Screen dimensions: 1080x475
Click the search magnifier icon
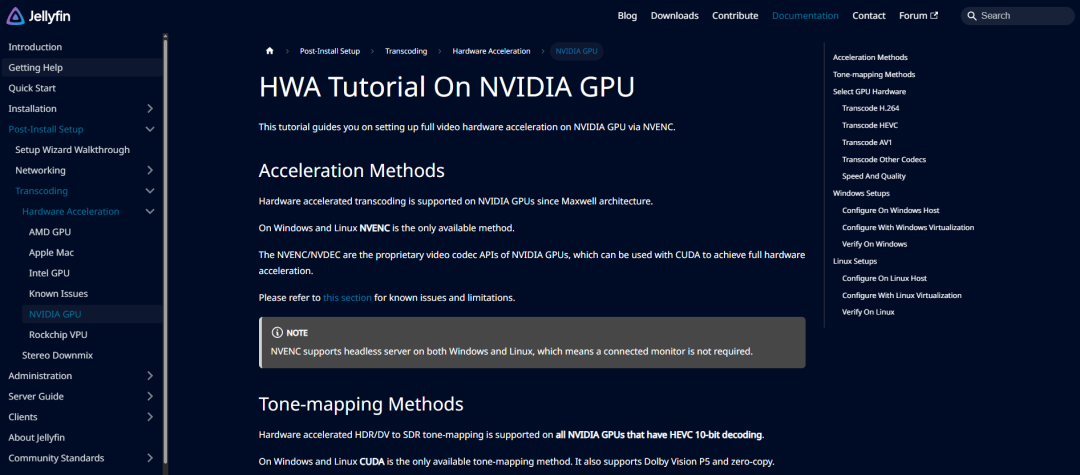pos(972,16)
